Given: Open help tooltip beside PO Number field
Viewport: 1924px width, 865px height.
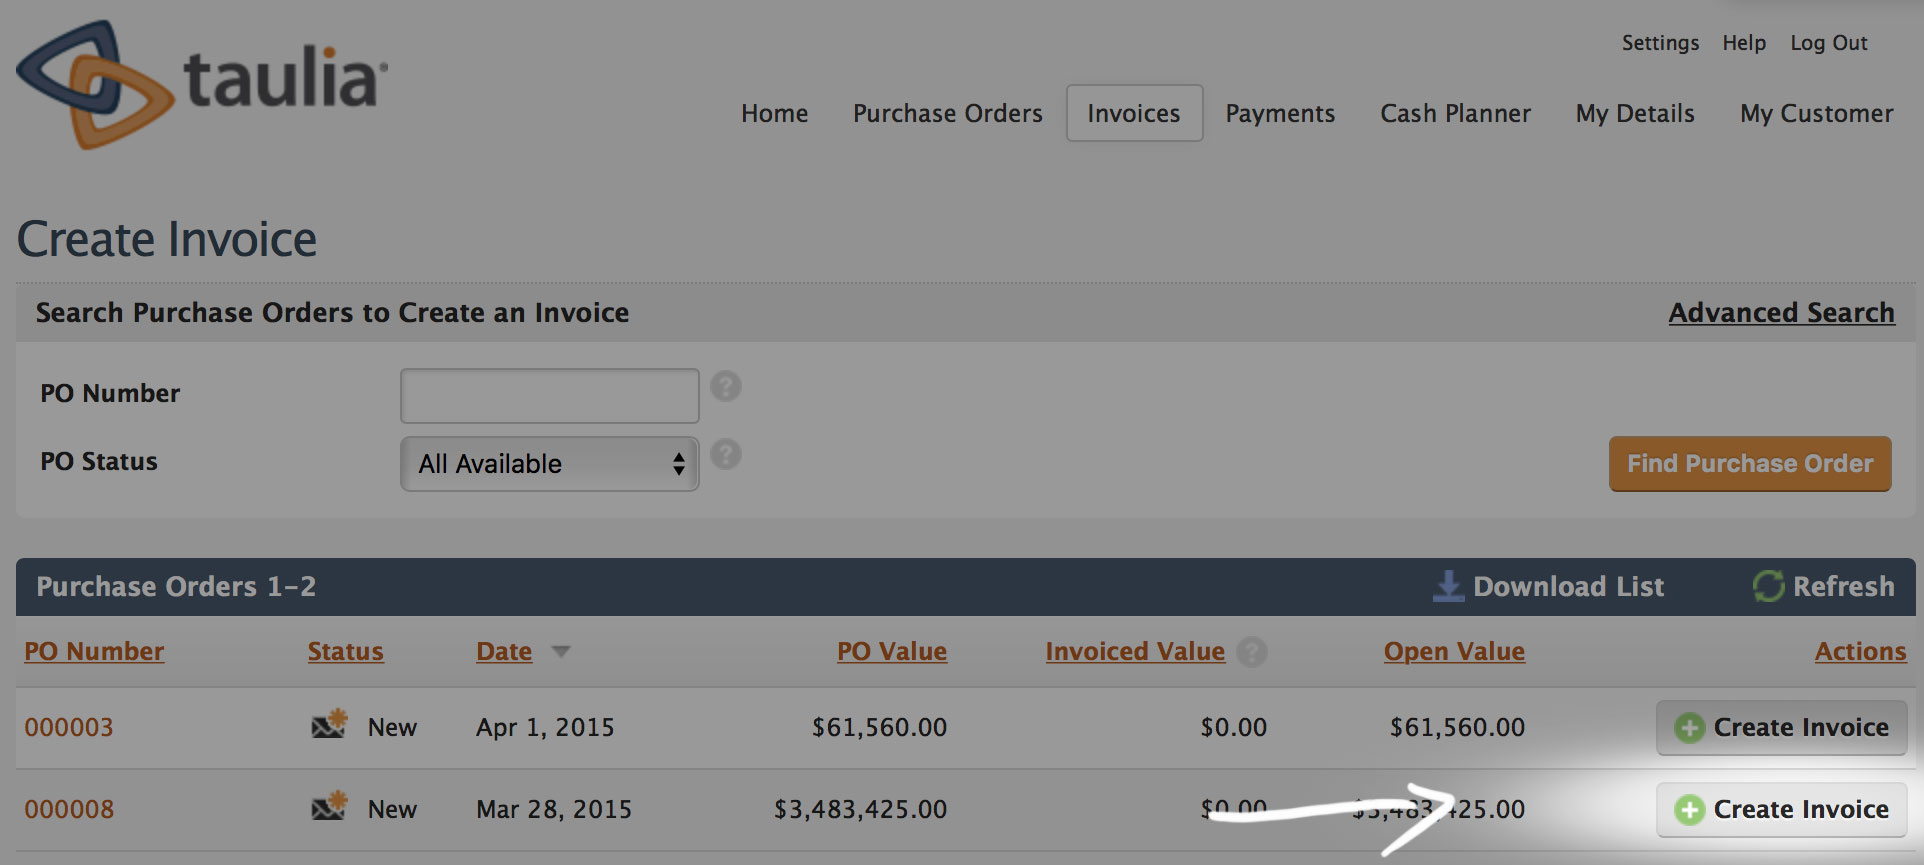Looking at the screenshot, I should click(x=726, y=386).
